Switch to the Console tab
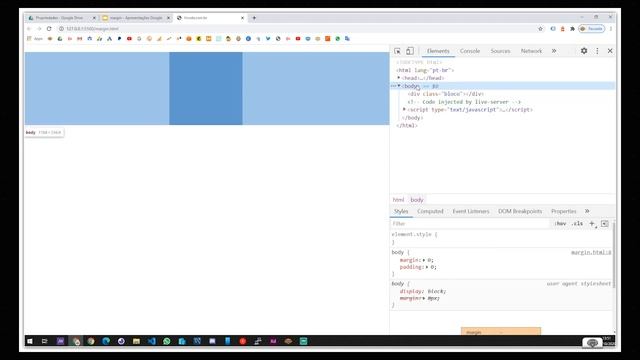Image resolution: width=640 pixels, height=360 pixels. (x=470, y=51)
